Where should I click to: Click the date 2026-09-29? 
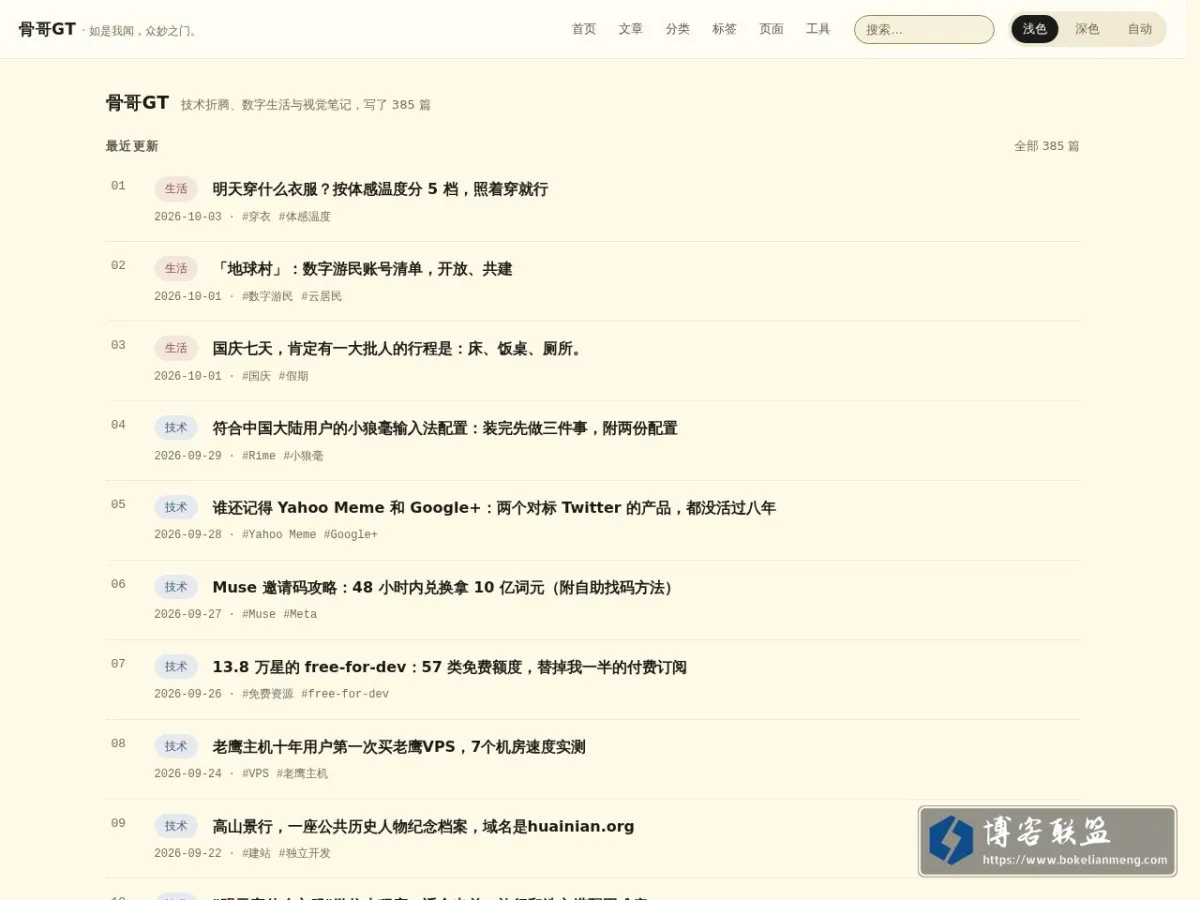point(188,456)
